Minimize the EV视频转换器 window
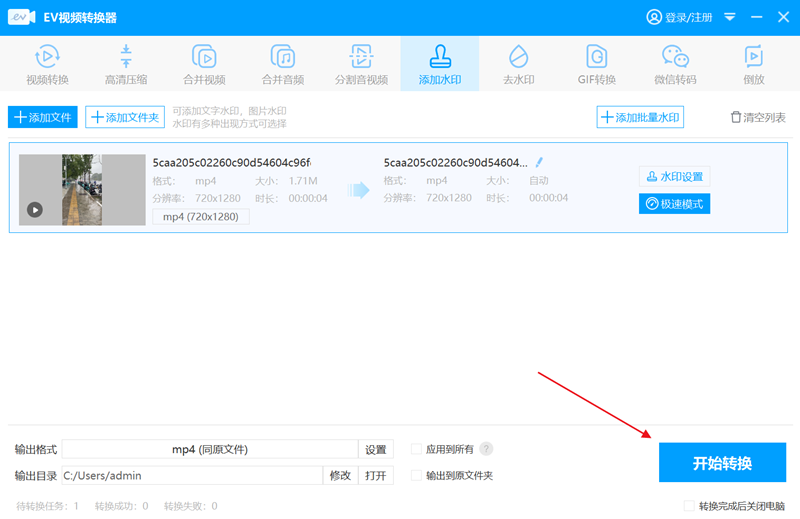The height and width of the screenshot is (519, 800). tap(757, 17)
